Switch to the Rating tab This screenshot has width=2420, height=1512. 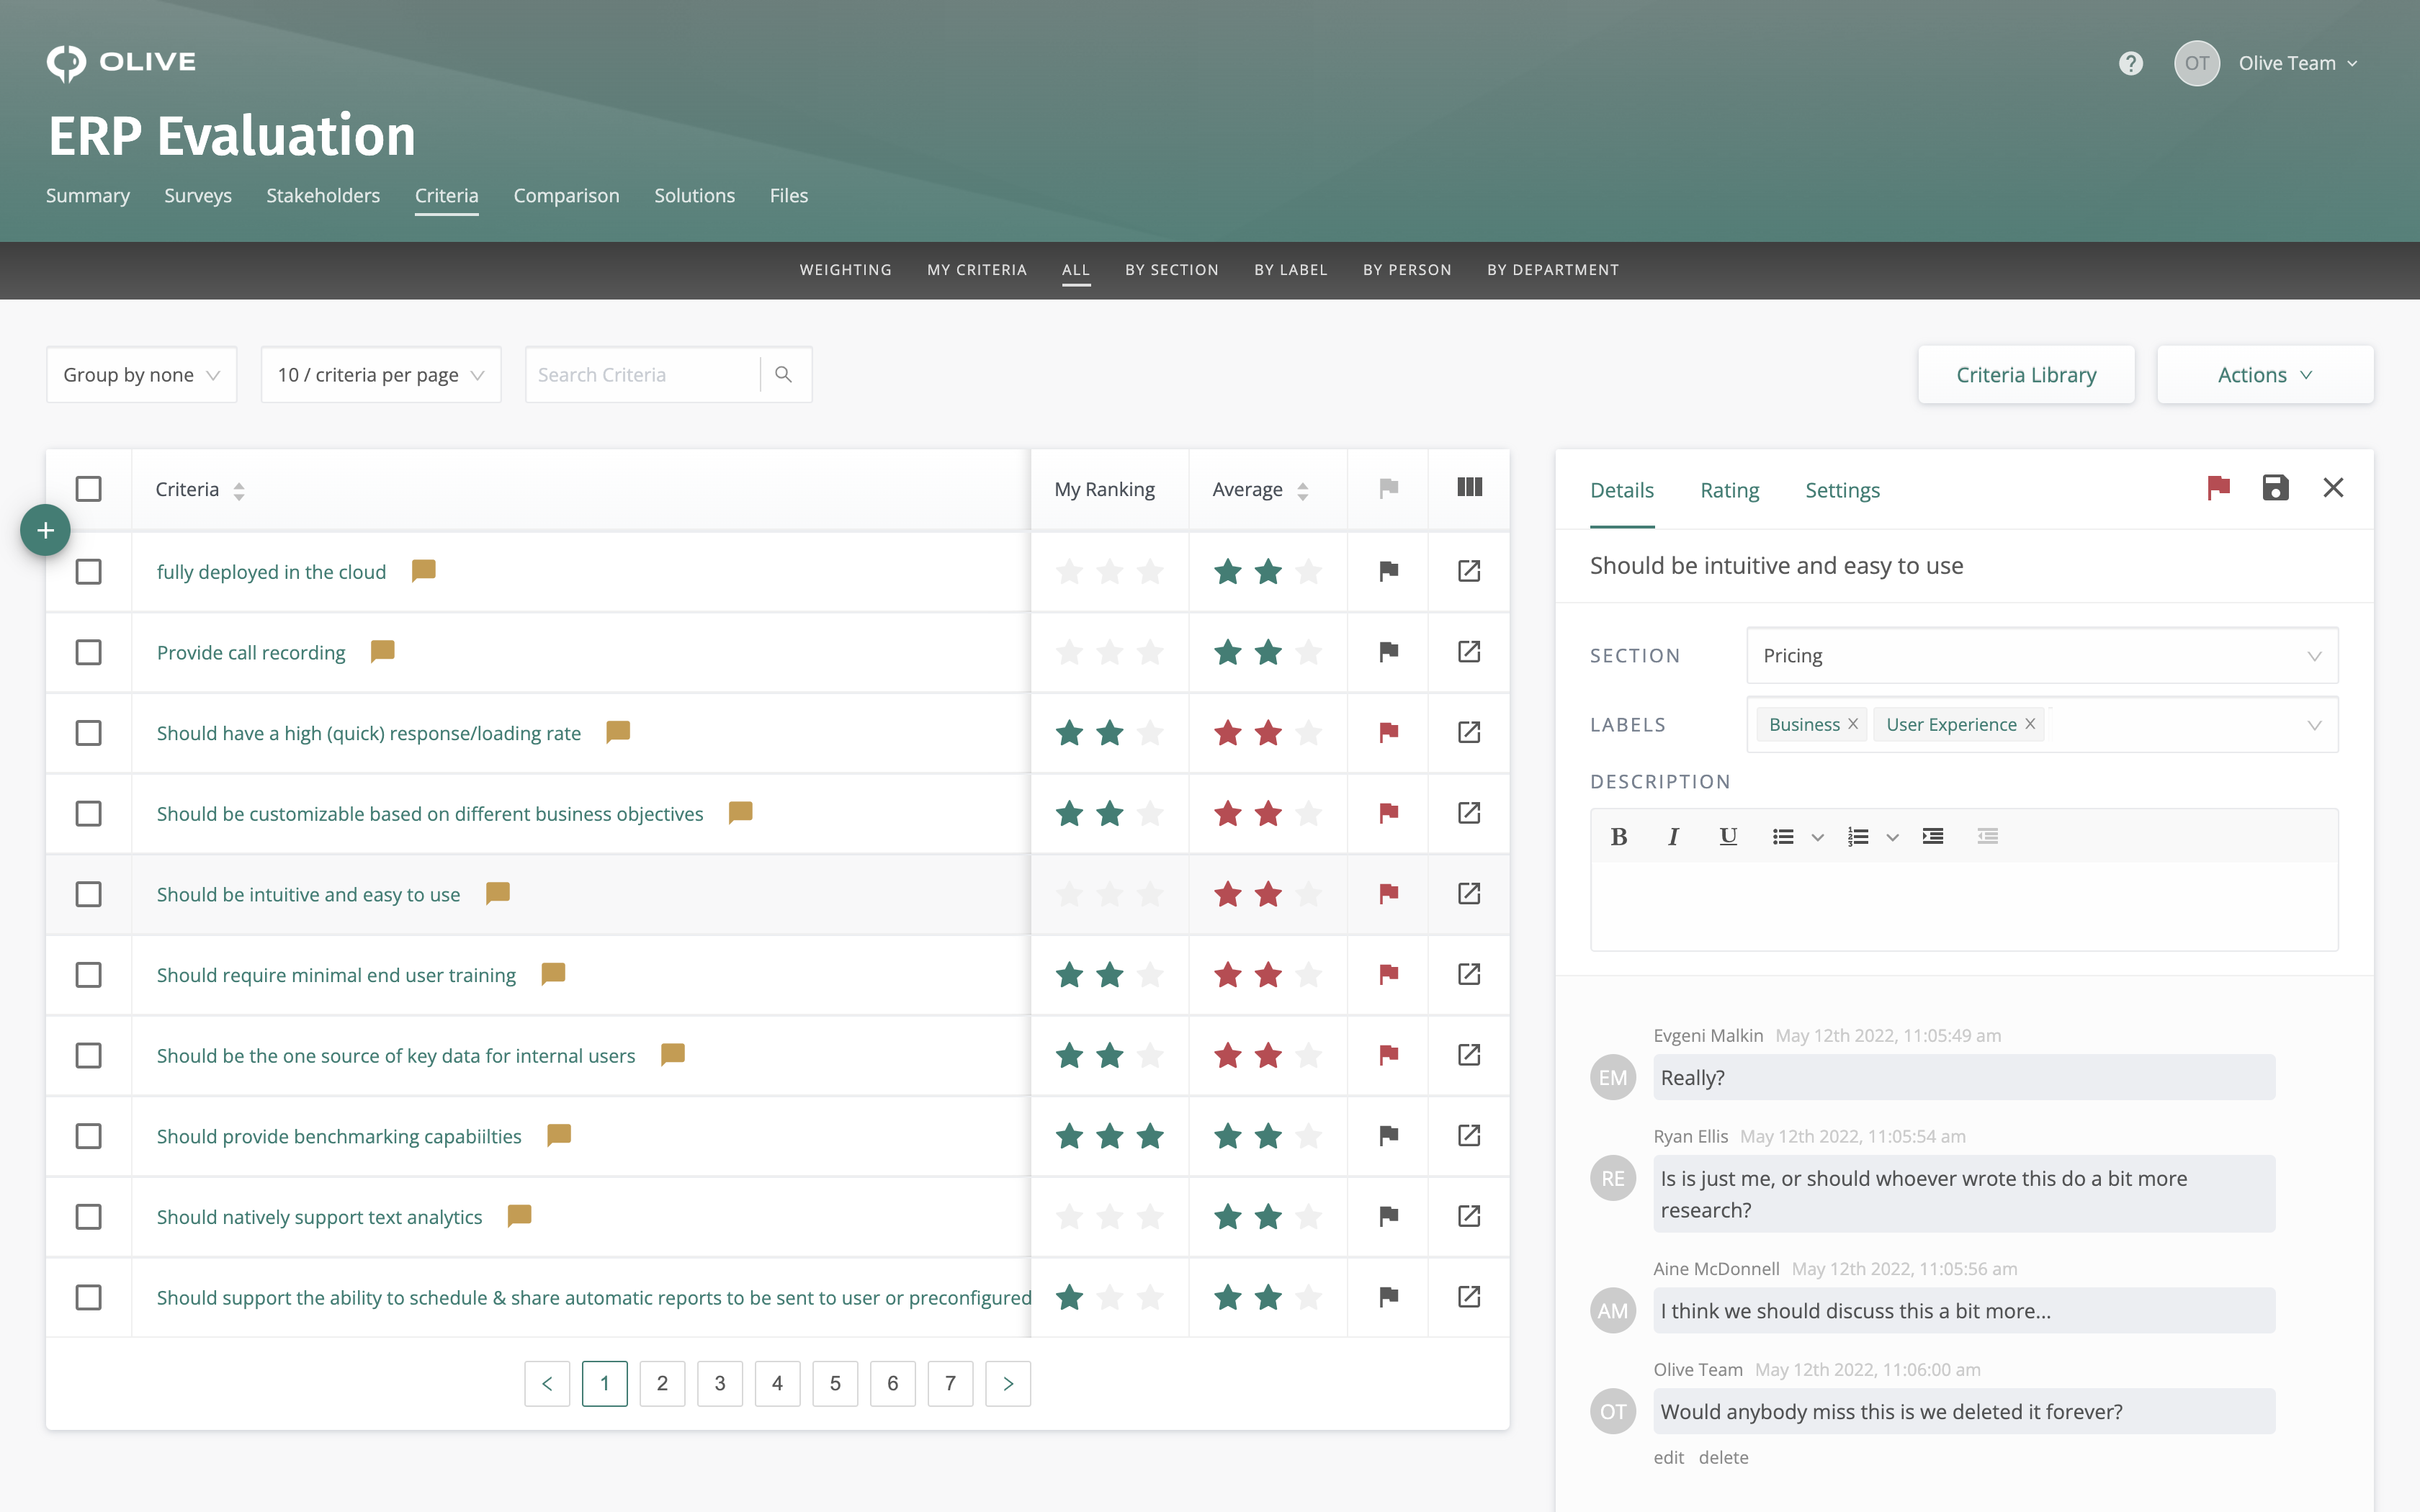coord(1729,490)
